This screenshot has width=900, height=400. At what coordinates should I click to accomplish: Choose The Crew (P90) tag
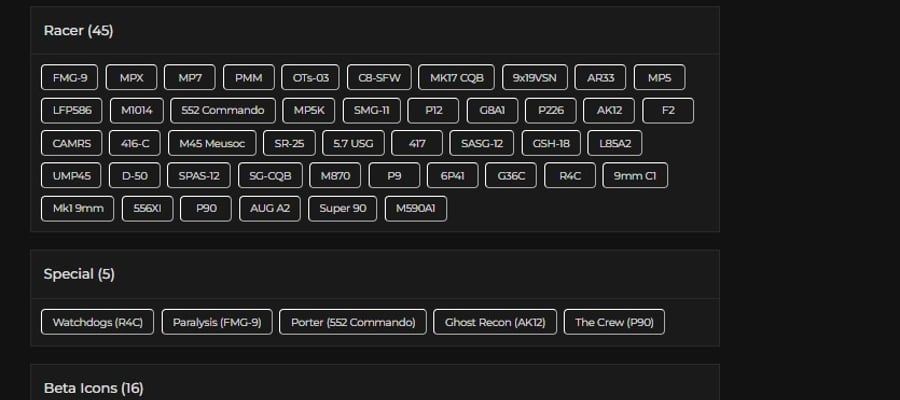tap(614, 322)
